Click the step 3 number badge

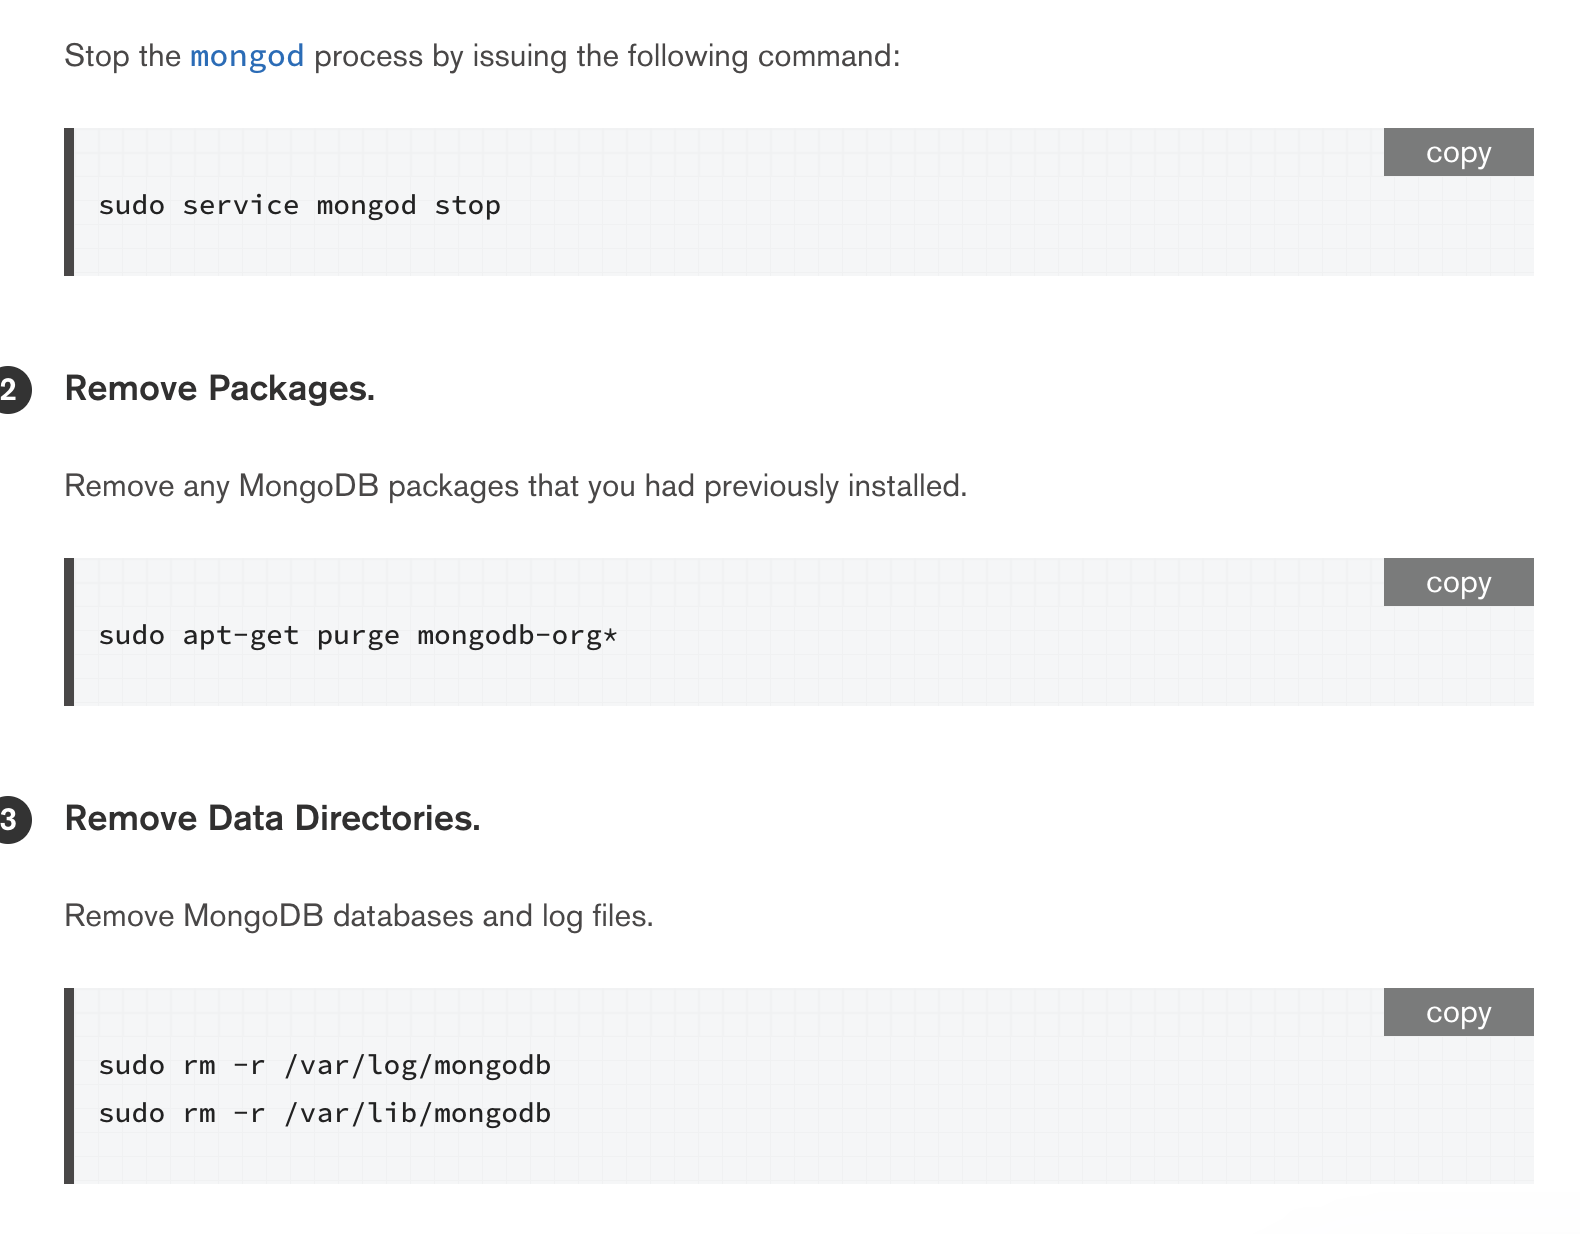10,820
